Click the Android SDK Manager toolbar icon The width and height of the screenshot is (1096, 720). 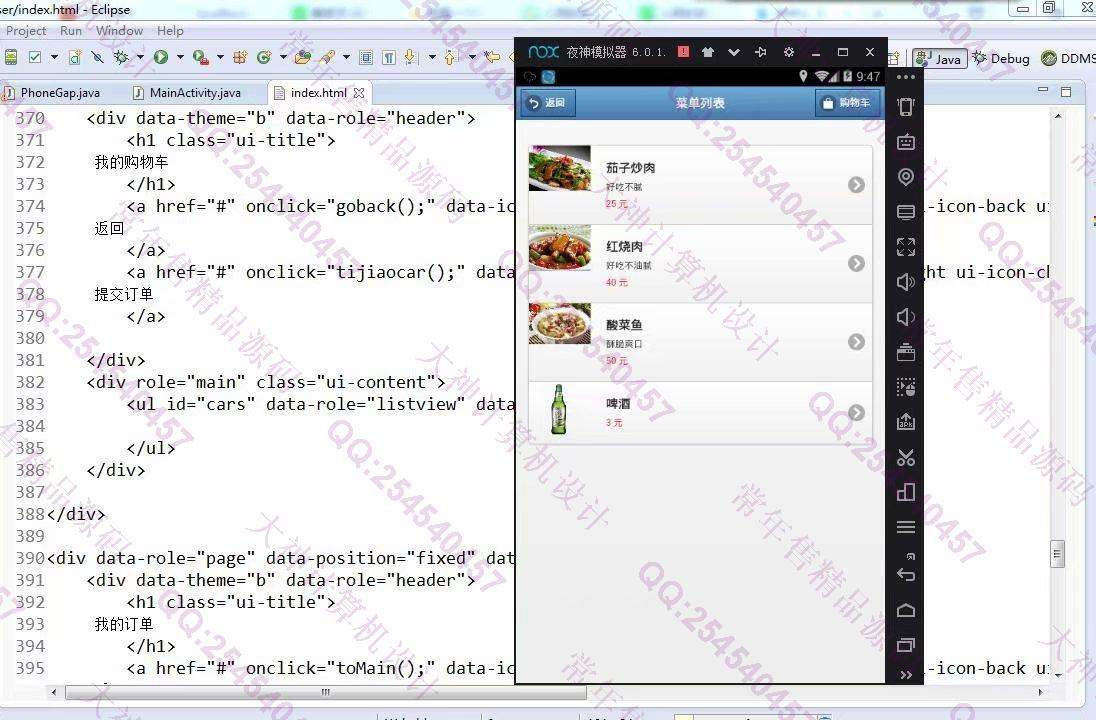click(x=10, y=57)
